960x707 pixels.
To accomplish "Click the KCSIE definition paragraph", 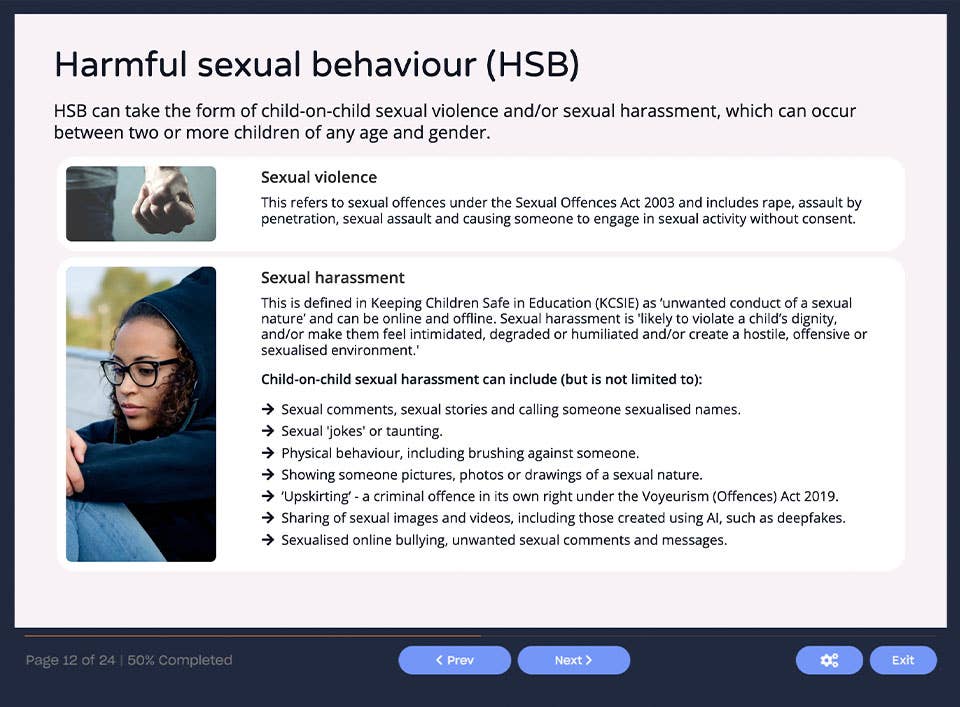I will [564, 326].
